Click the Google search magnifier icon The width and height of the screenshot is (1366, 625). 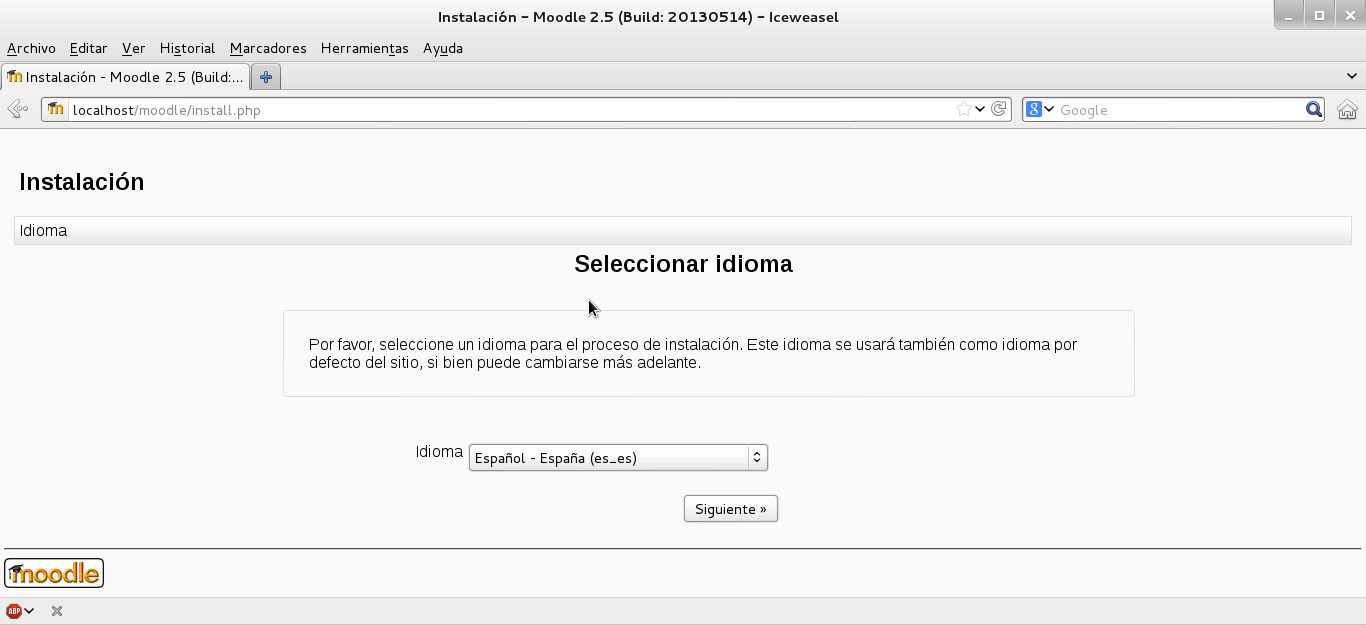pos(1313,110)
